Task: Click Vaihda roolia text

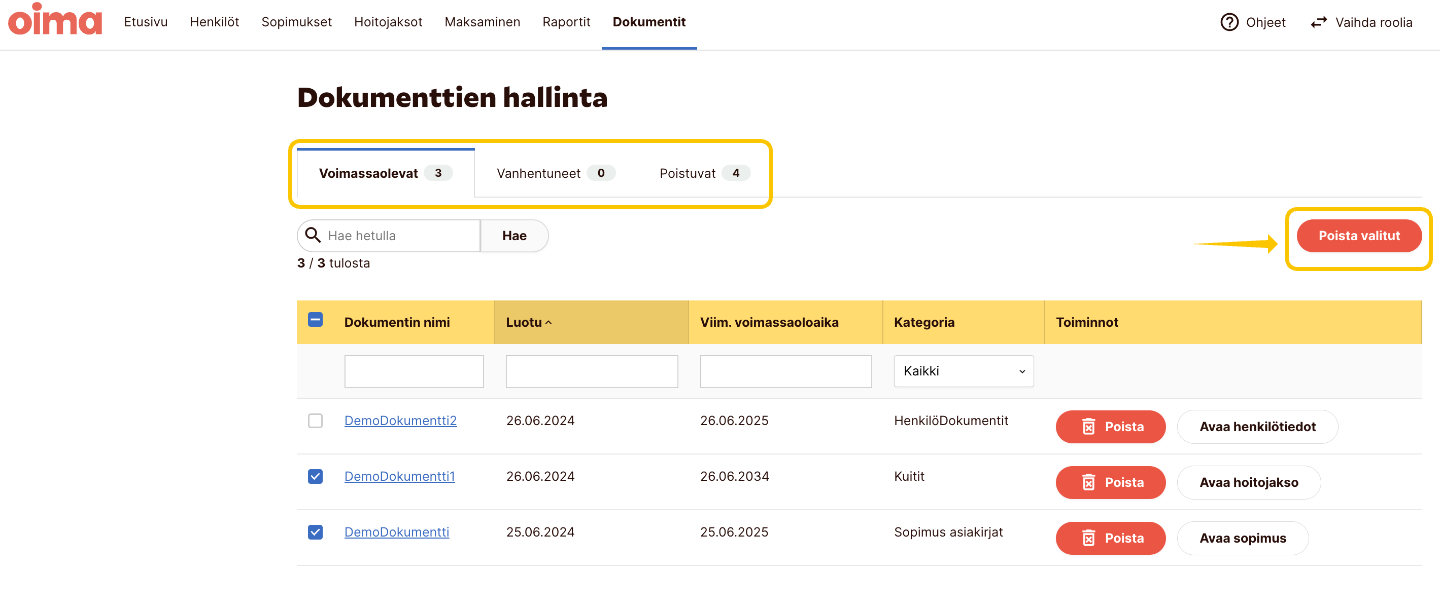Action: coord(1374,22)
